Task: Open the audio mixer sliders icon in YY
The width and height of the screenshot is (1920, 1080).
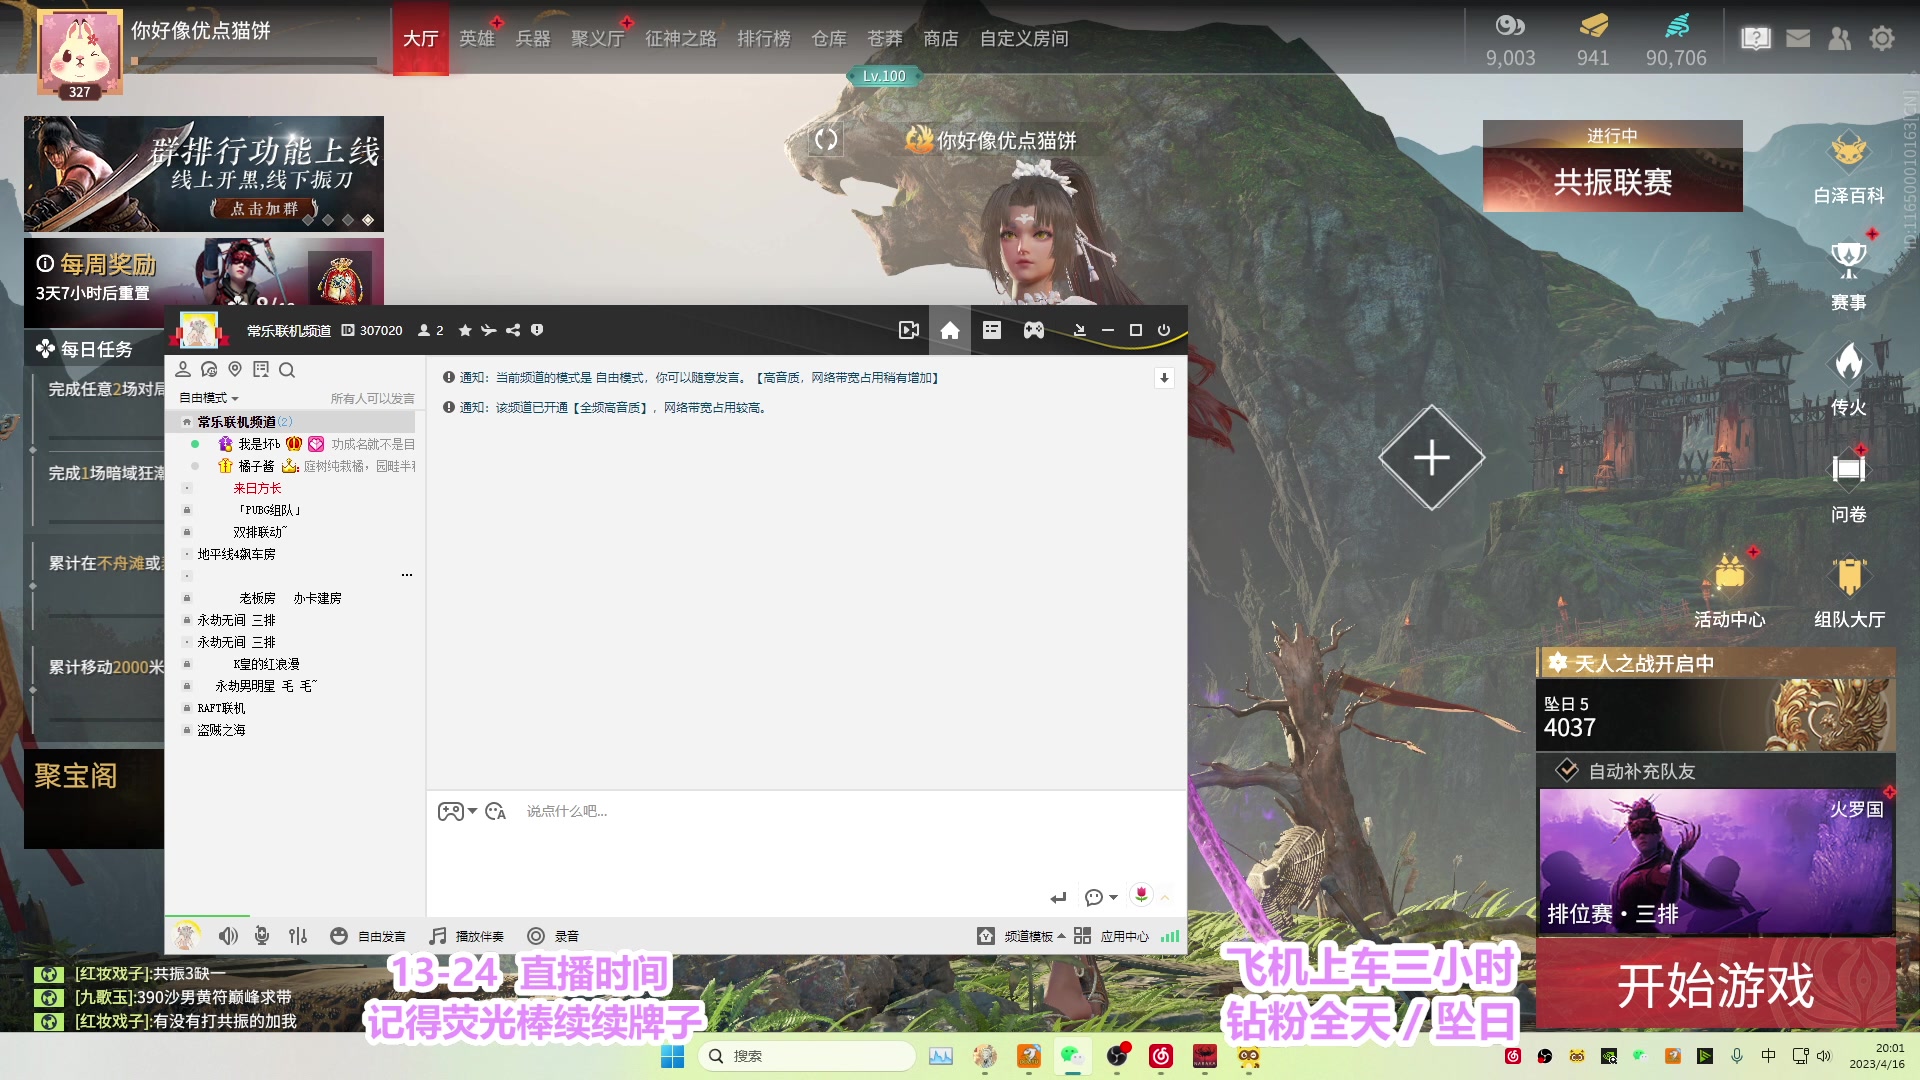Action: (298, 936)
